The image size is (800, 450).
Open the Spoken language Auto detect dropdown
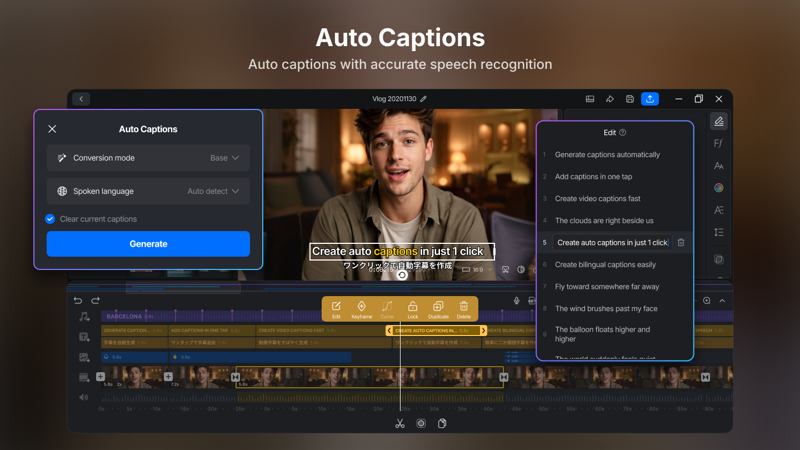pos(148,191)
